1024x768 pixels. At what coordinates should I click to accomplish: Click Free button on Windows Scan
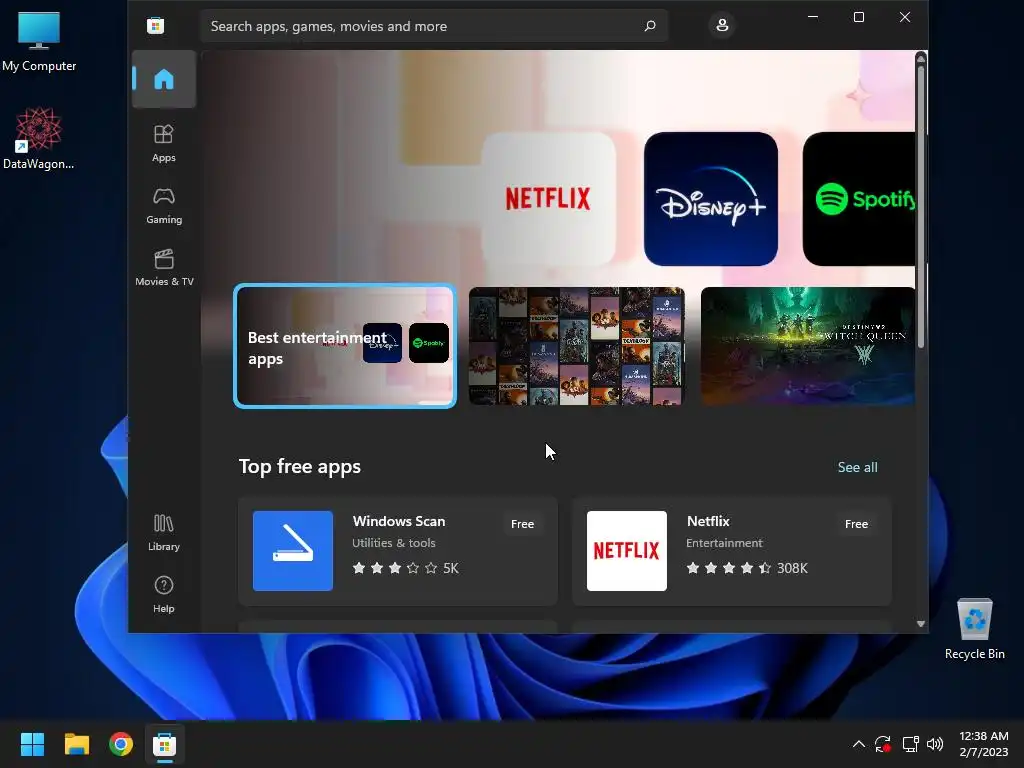(522, 524)
